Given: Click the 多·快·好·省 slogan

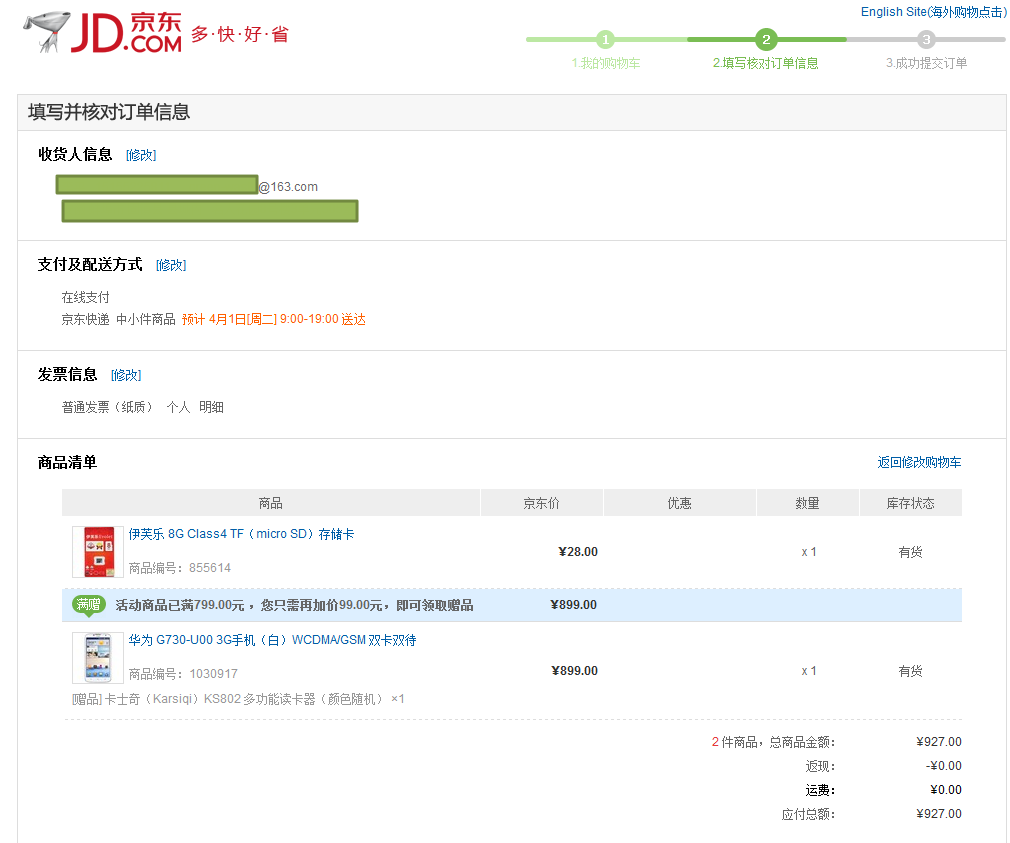Looking at the screenshot, I should (240, 34).
